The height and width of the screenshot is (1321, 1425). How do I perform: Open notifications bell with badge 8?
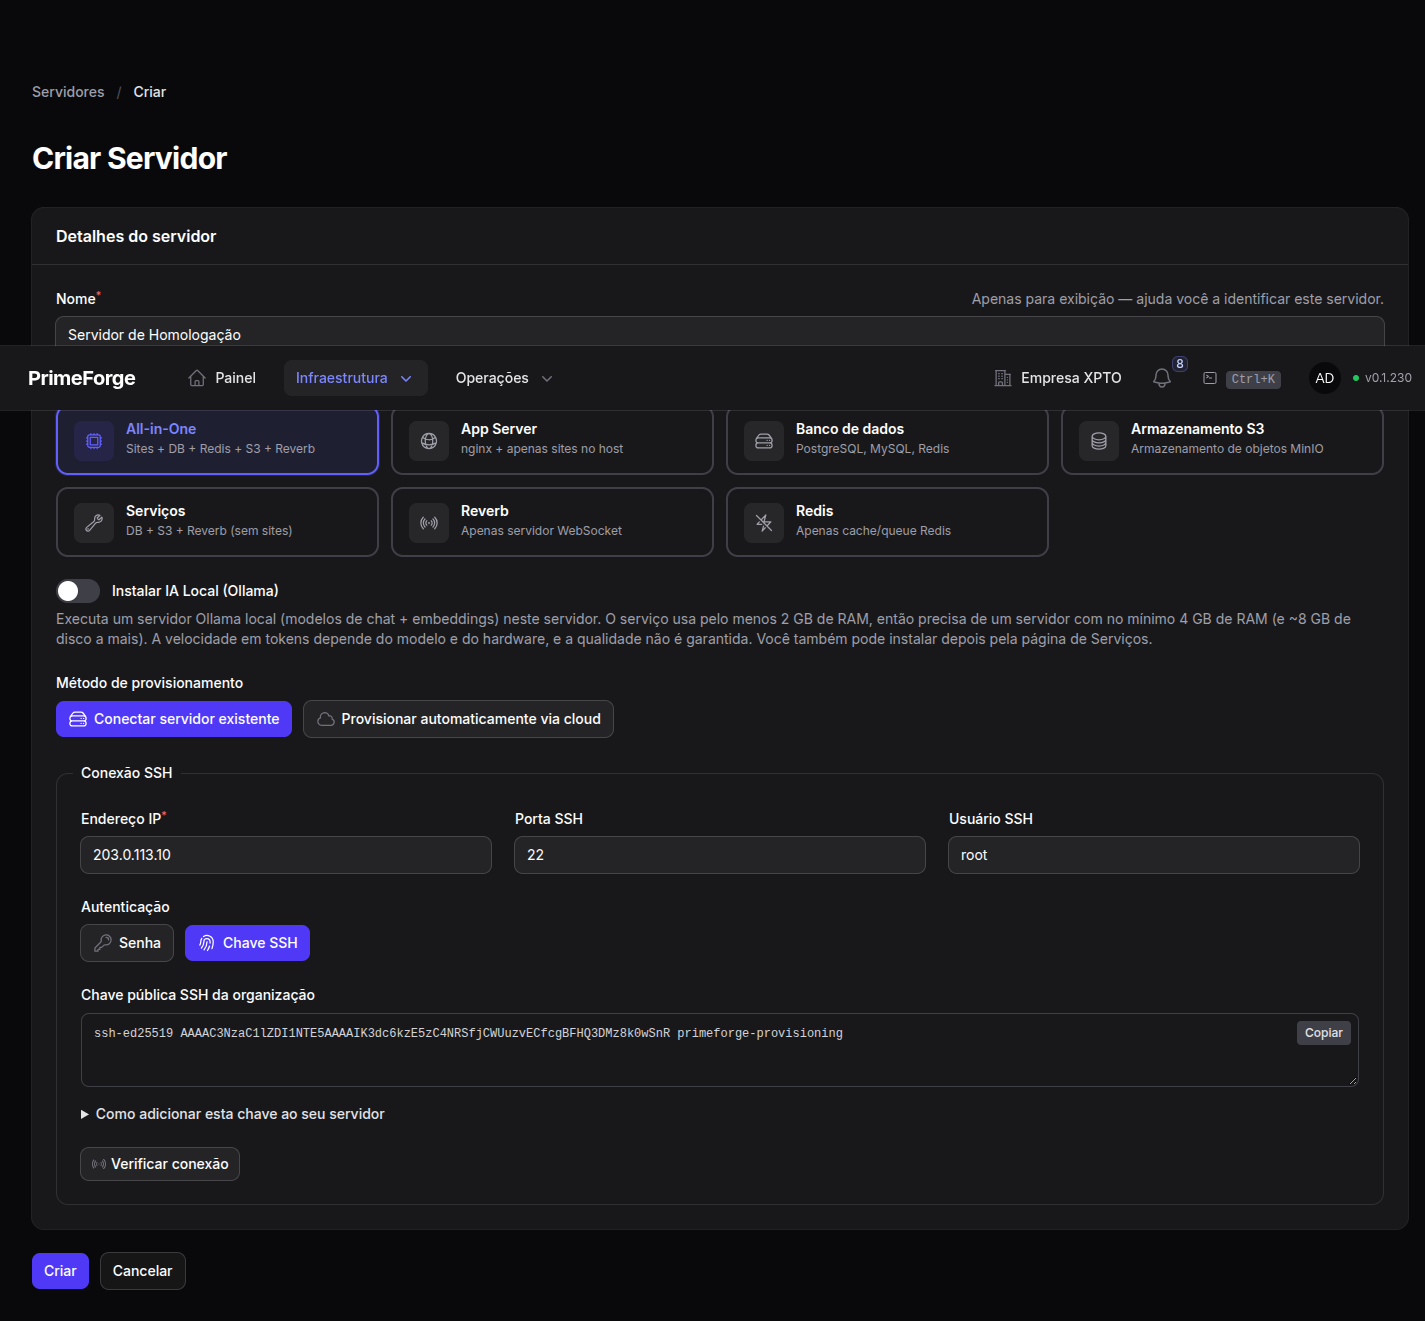click(1162, 378)
